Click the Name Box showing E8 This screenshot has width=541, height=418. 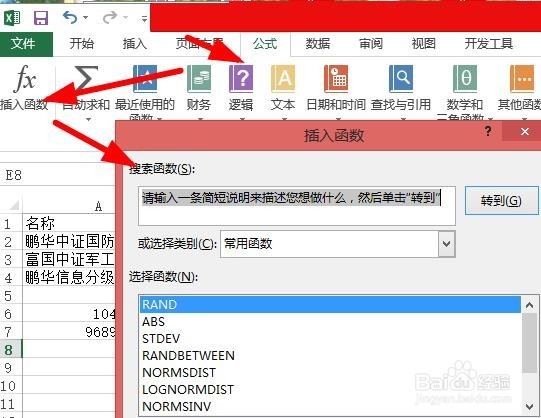tap(57, 175)
